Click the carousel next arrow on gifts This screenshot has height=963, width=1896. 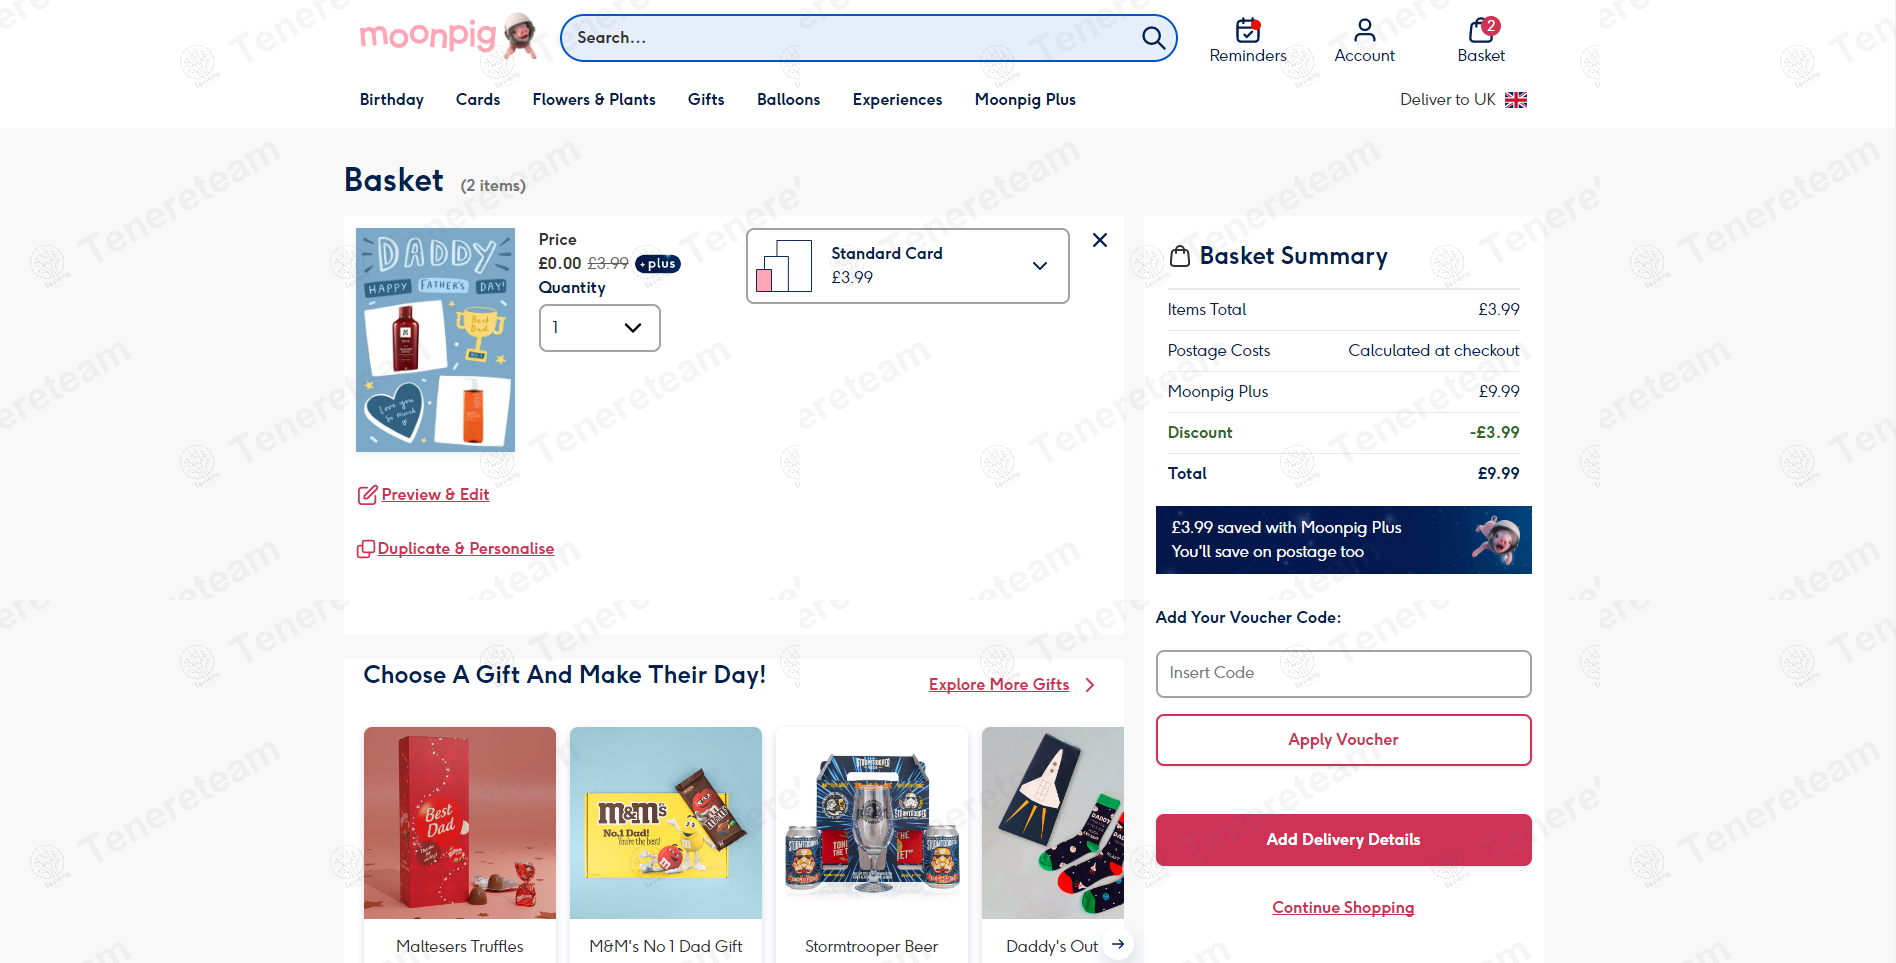tap(1118, 944)
